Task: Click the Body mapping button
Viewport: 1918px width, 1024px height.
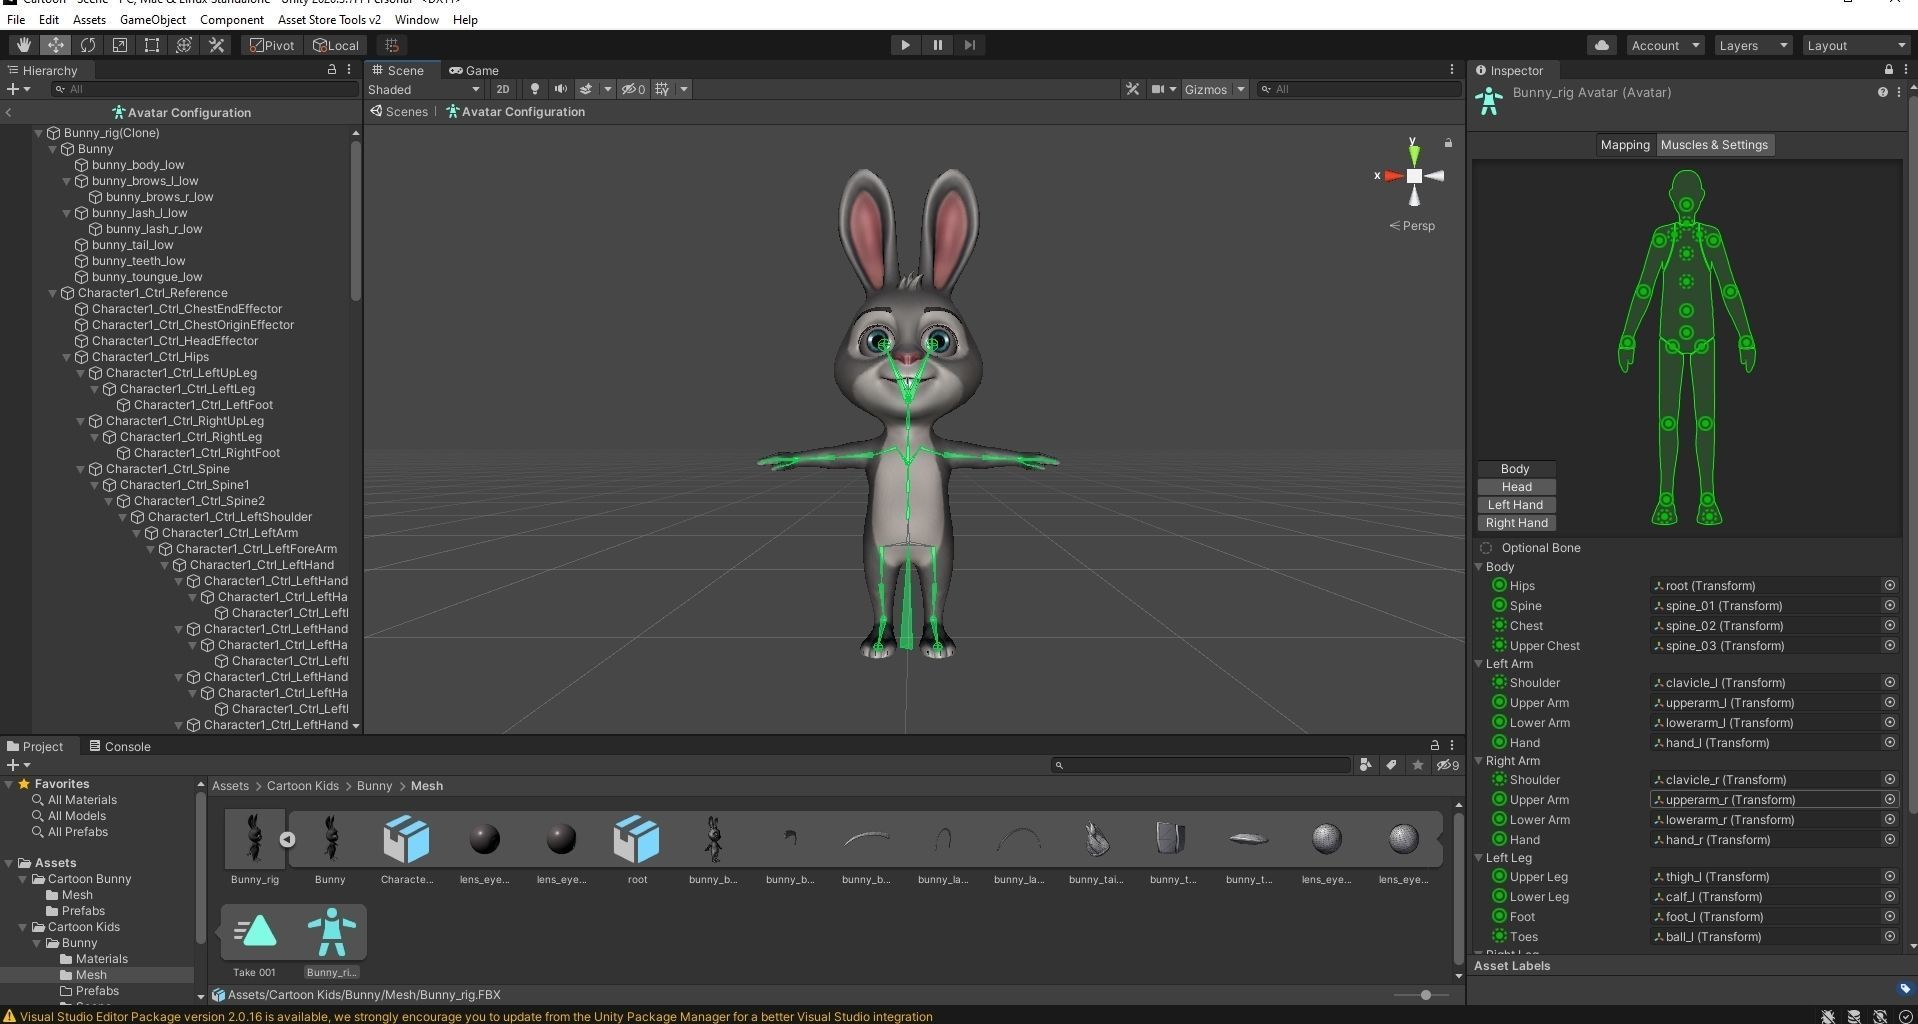Action: point(1515,469)
